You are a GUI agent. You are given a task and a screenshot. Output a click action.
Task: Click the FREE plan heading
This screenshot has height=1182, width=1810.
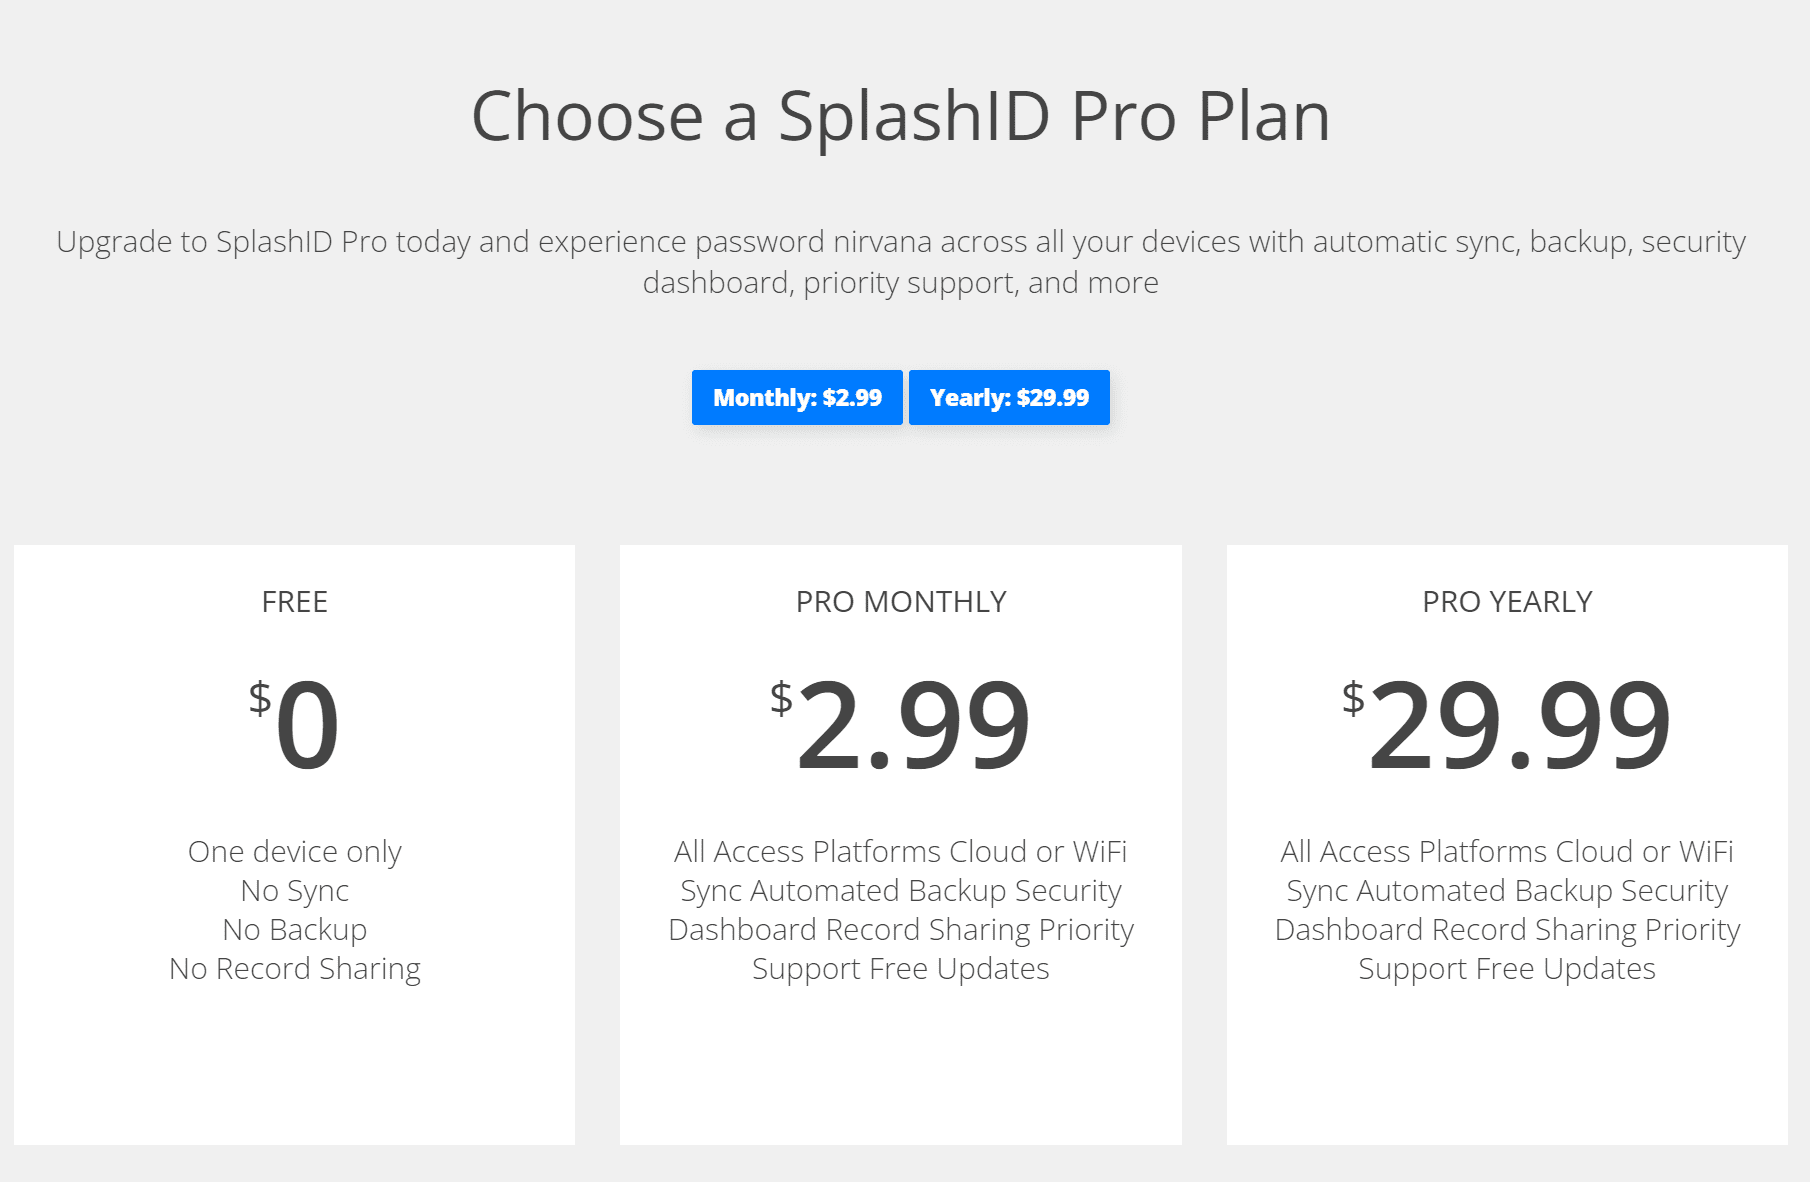tap(295, 602)
